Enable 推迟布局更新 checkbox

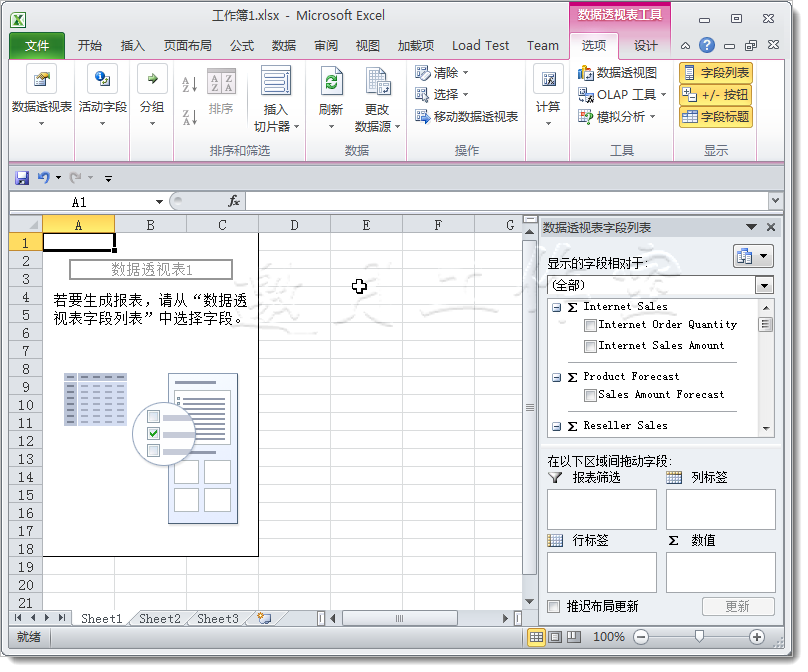[554, 606]
